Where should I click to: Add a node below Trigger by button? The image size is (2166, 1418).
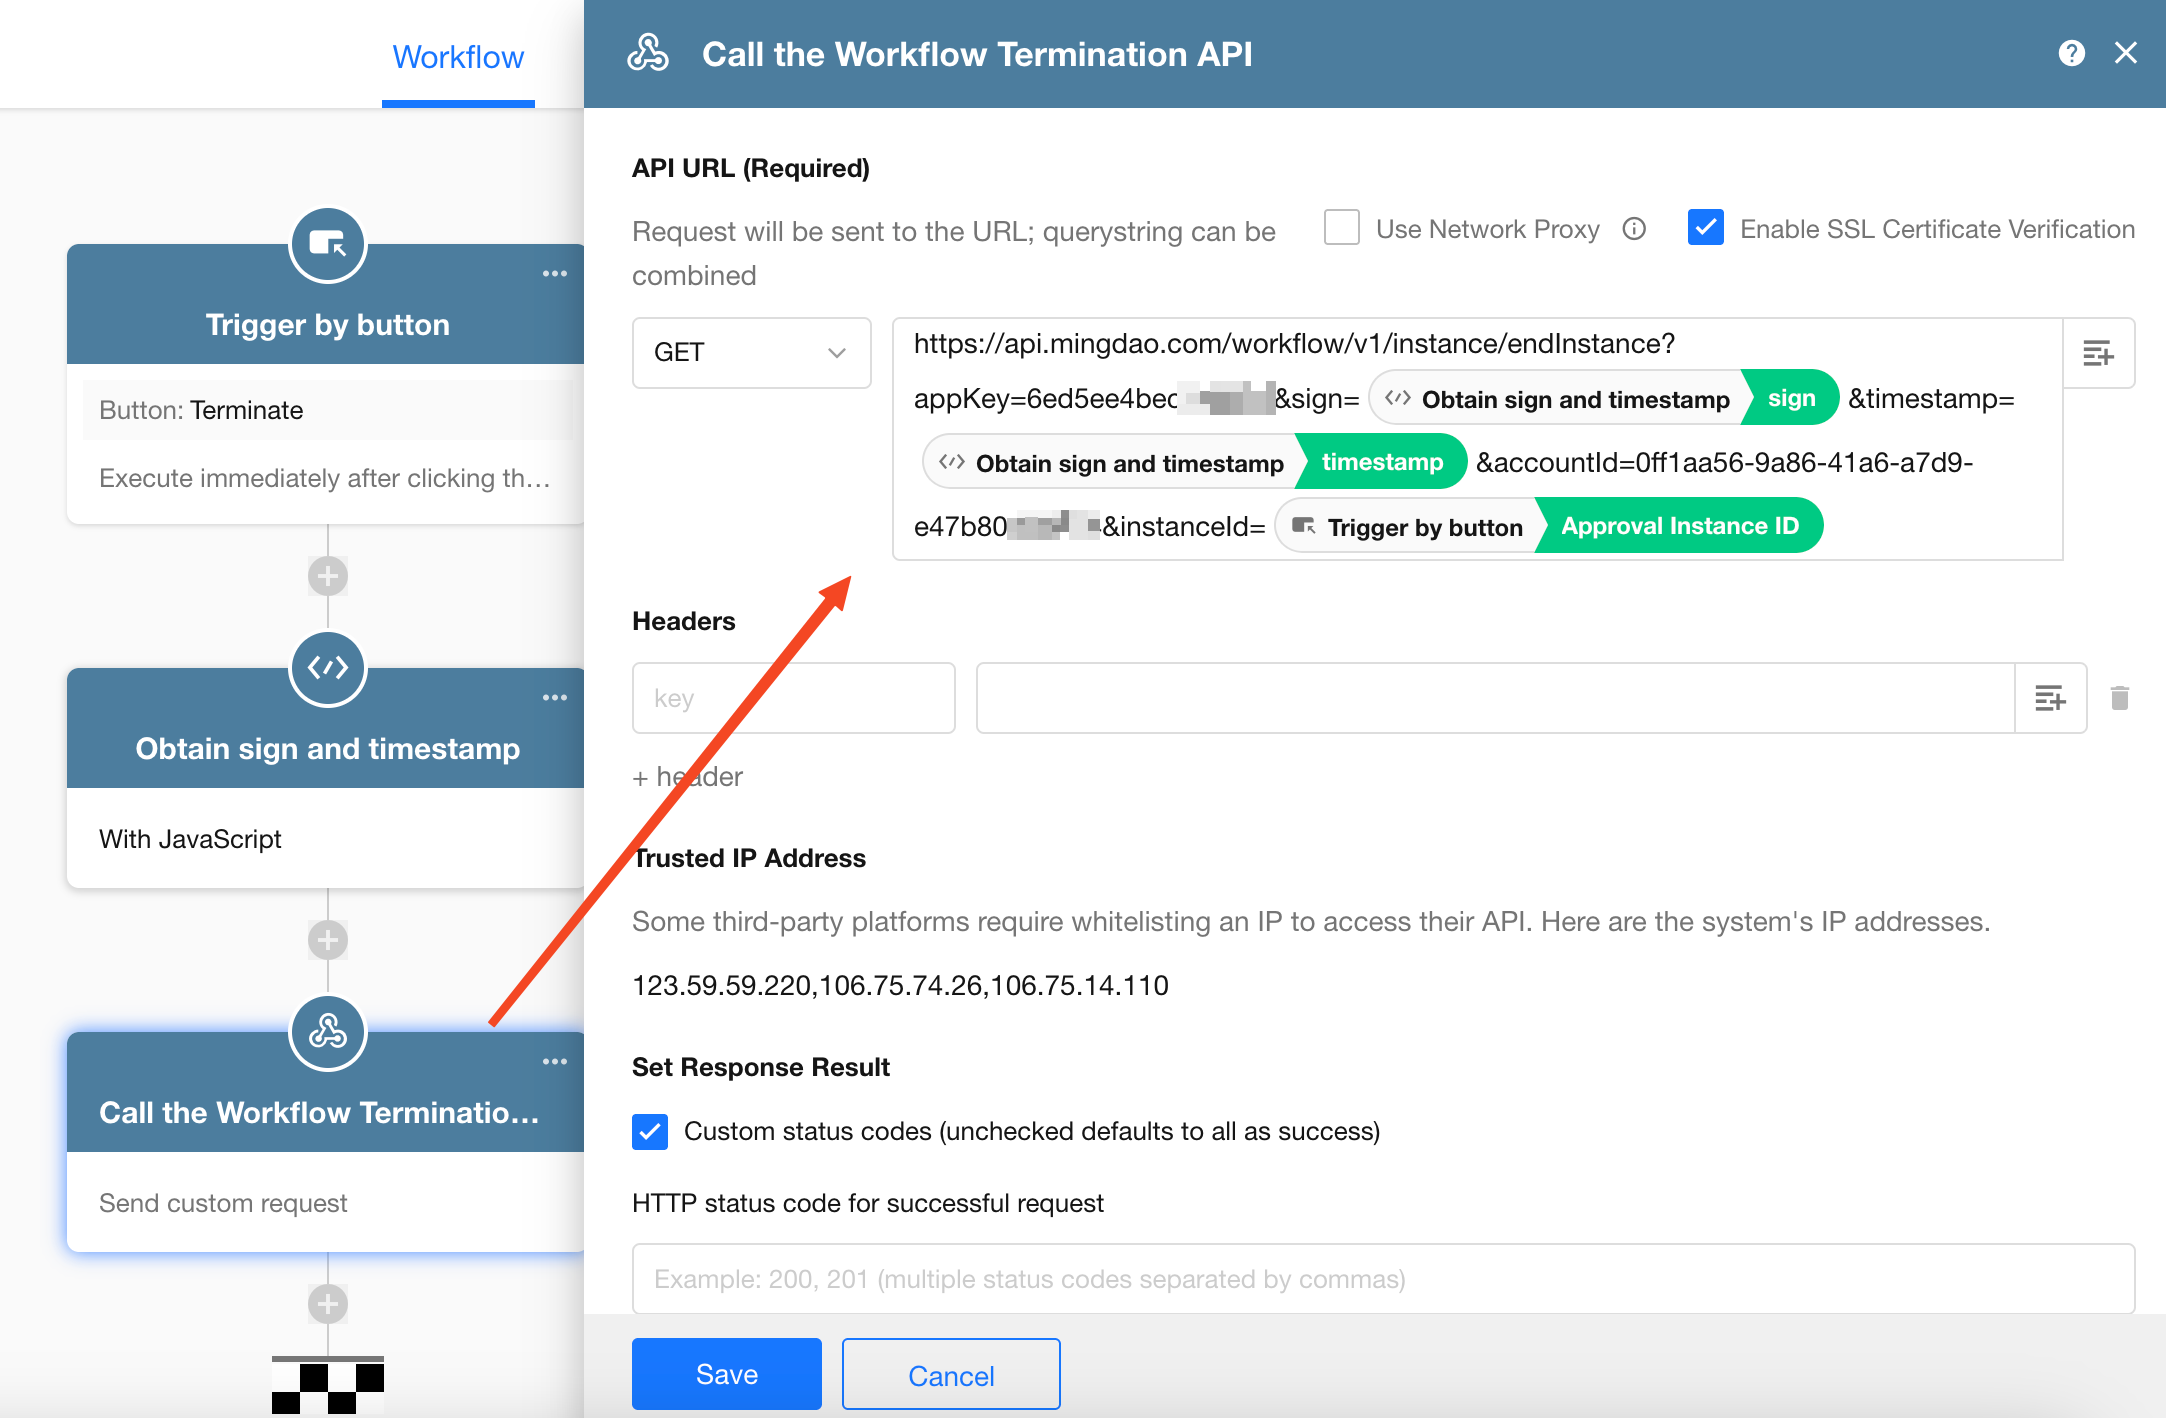(328, 576)
